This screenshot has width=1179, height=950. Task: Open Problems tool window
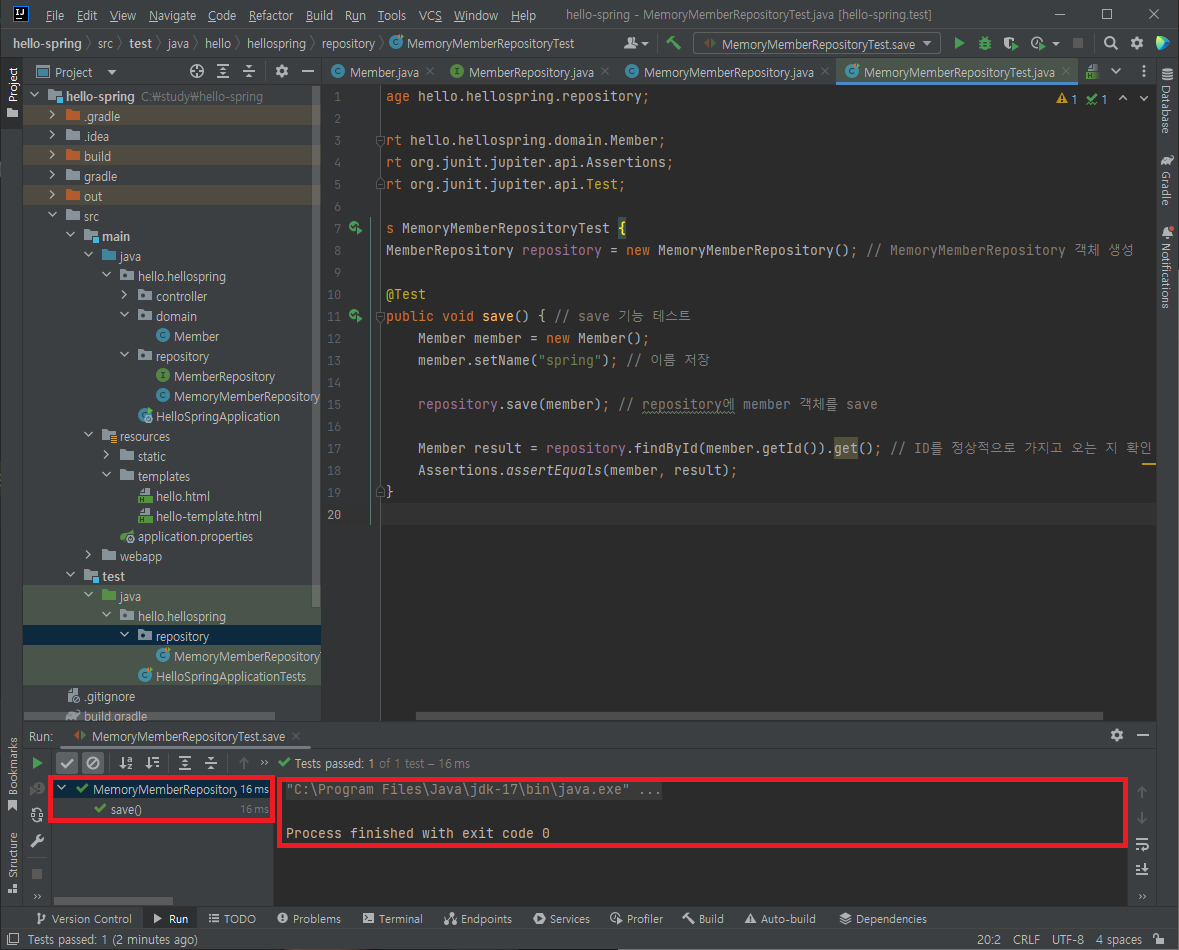pyautogui.click(x=309, y=918)
